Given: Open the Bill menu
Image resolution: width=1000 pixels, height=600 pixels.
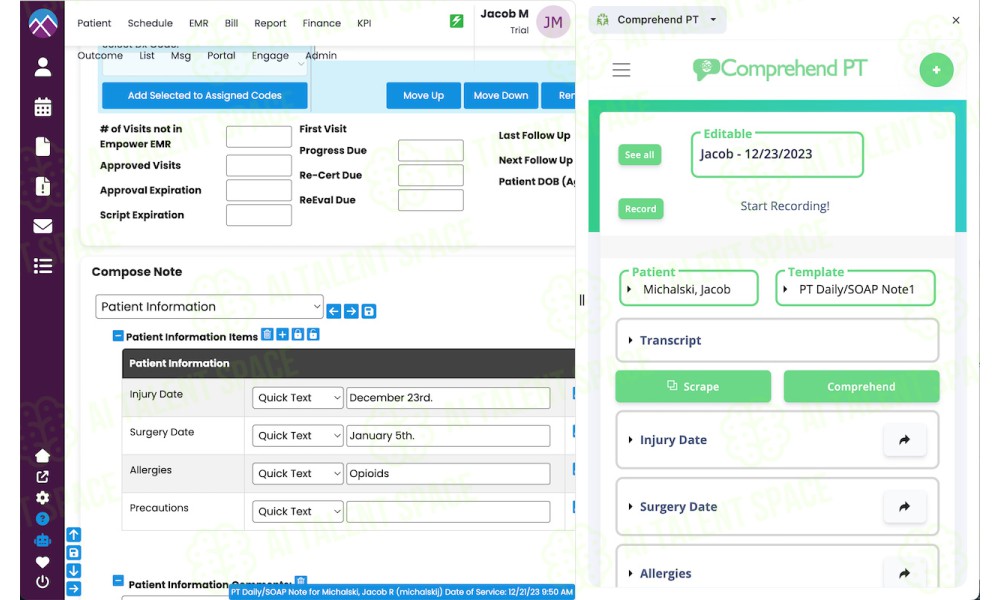Looking at the screenshot, I should (232, 23).
